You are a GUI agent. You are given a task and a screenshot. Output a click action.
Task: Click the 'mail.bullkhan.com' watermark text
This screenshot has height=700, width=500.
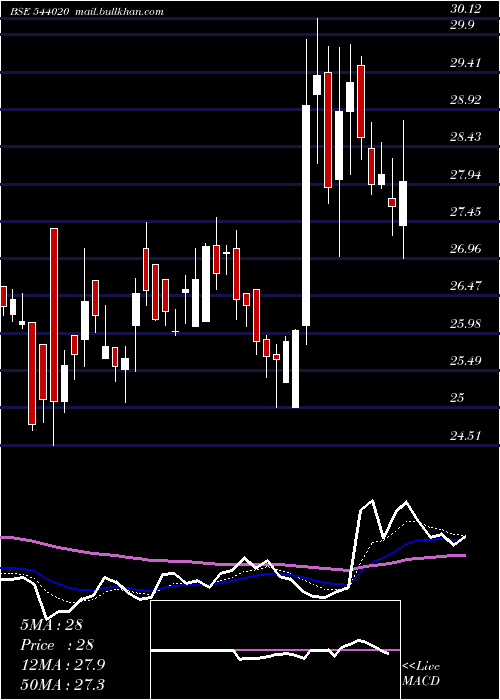click(119, 12)
